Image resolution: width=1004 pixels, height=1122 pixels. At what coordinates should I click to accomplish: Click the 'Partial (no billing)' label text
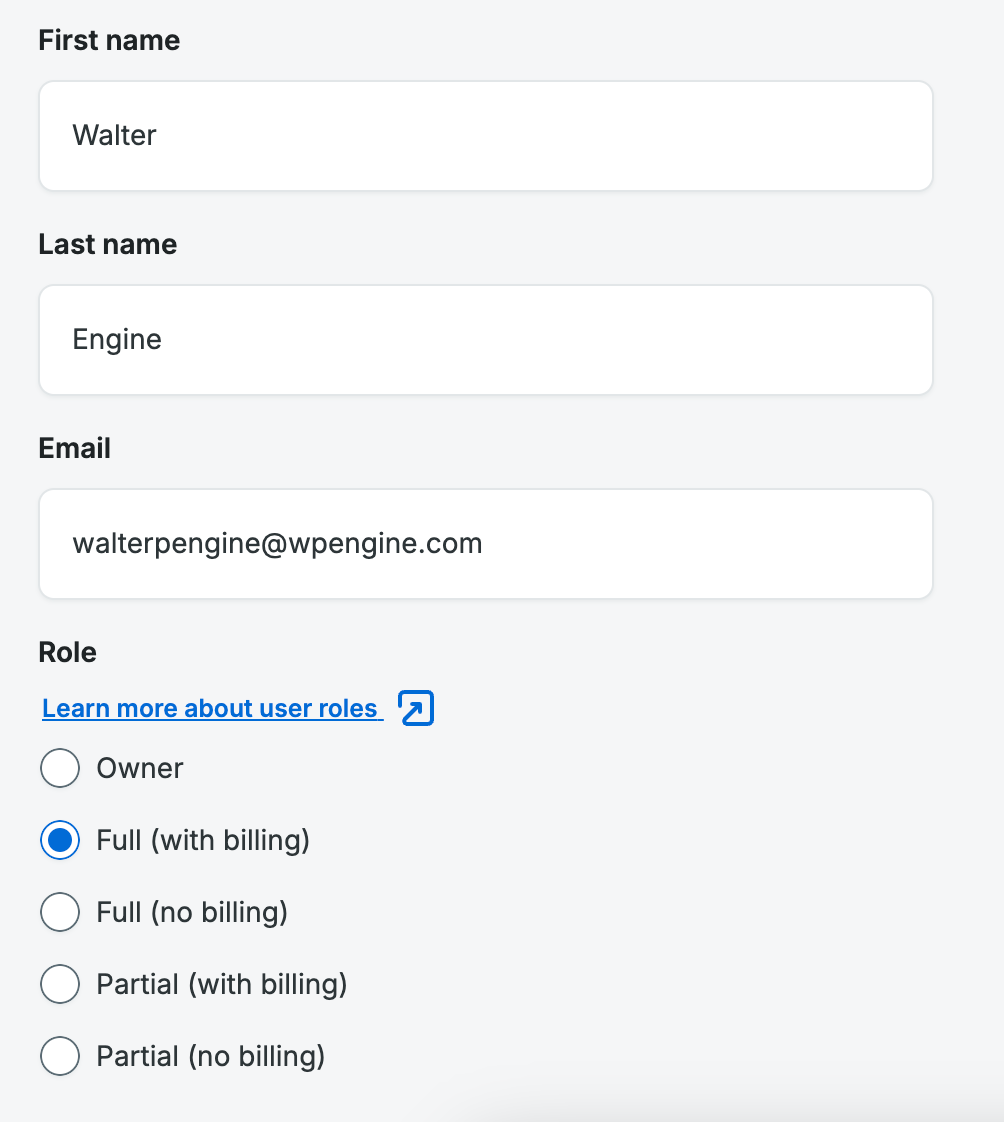[x=211, y=1056]
